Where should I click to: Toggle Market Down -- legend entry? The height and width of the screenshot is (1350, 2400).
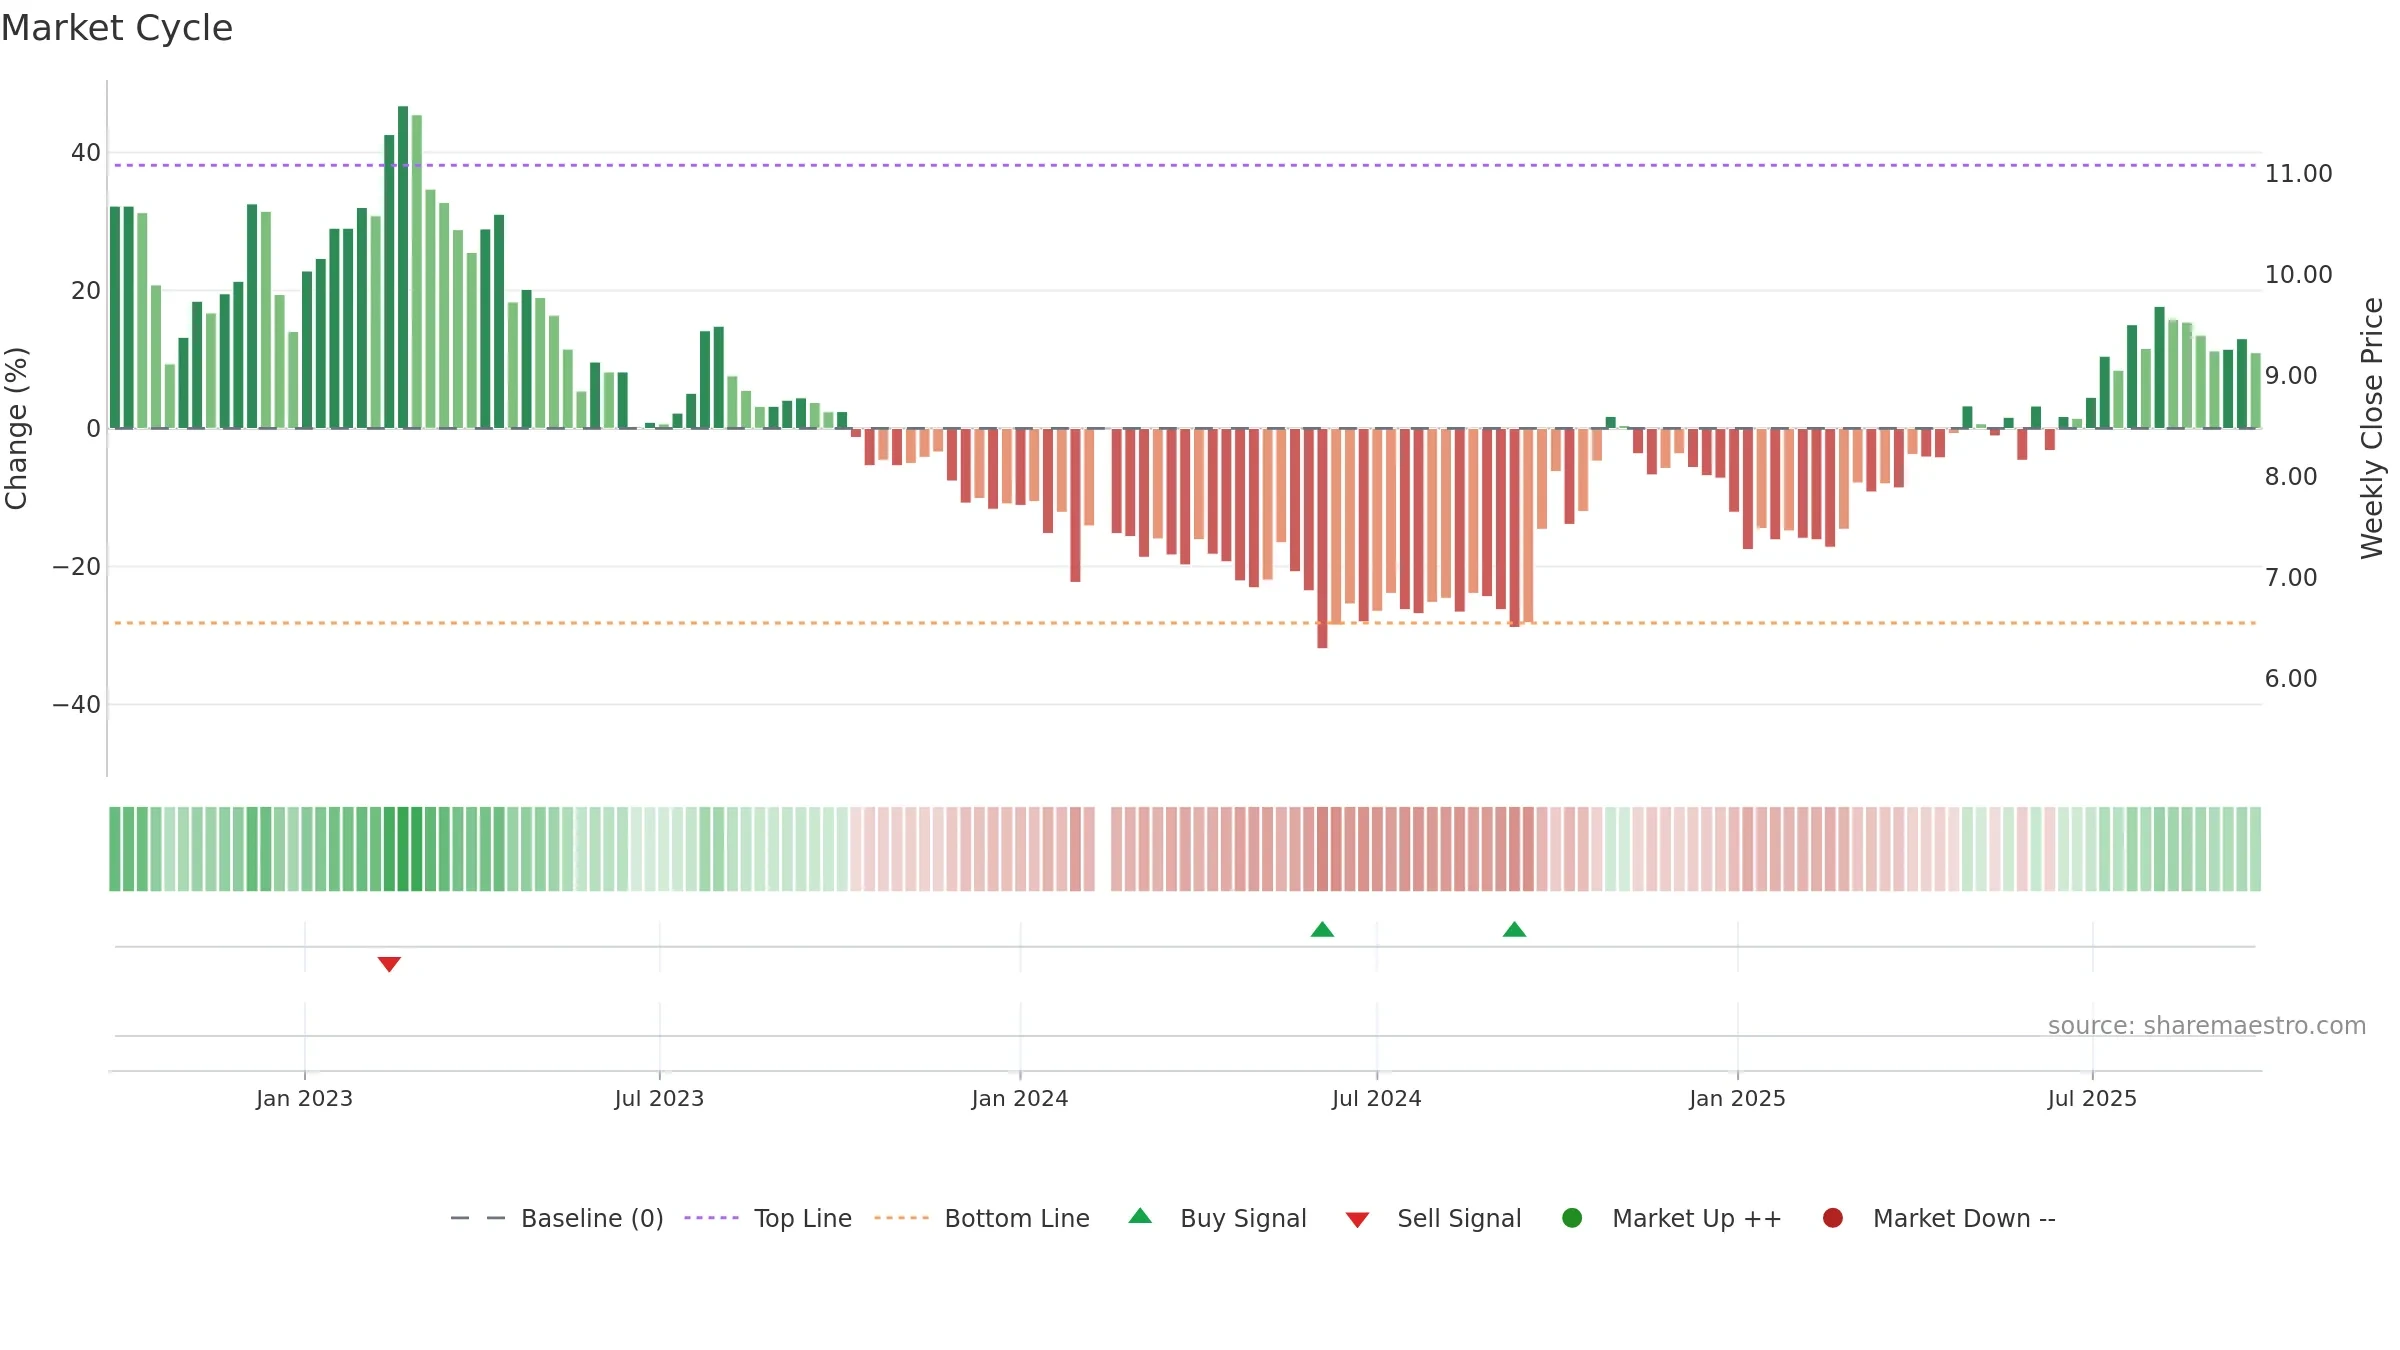pos(1939,1218)
